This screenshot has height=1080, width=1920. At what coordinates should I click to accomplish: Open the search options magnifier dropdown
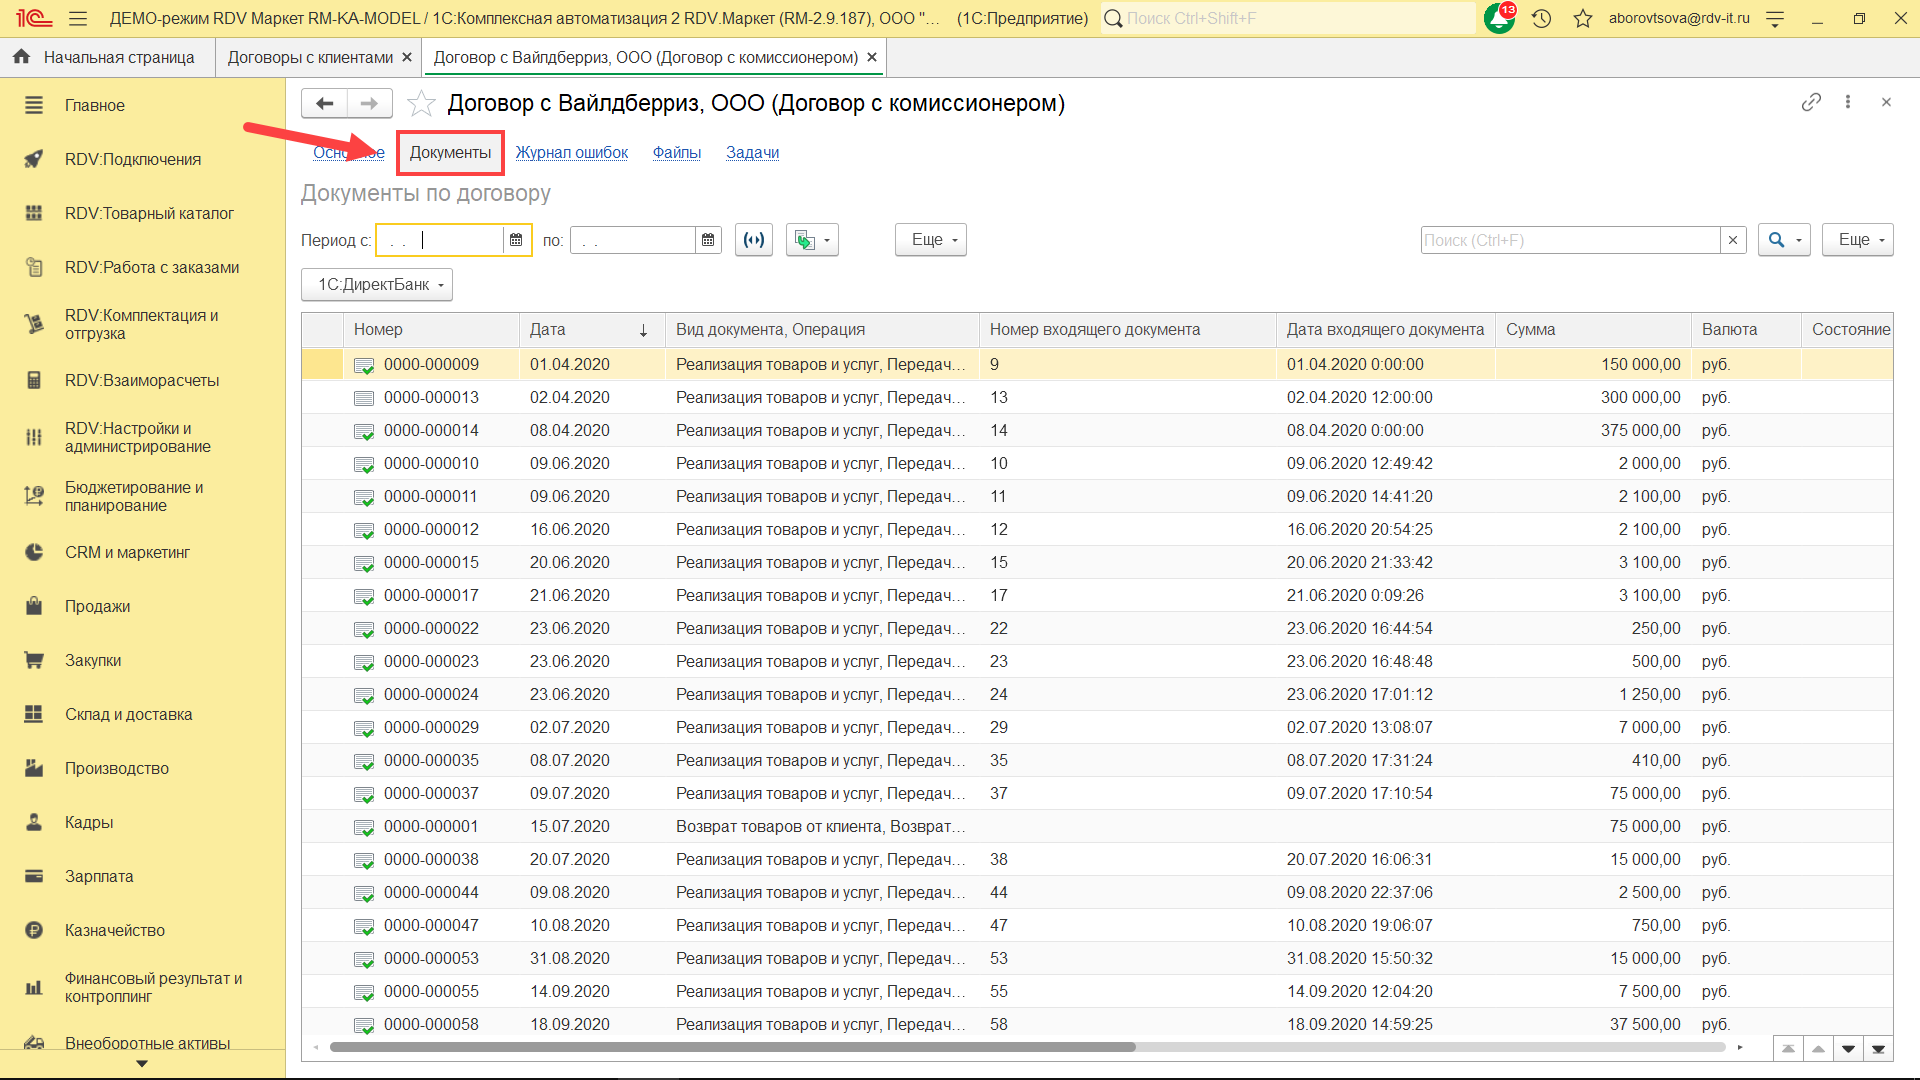[x=1784, y=240]
